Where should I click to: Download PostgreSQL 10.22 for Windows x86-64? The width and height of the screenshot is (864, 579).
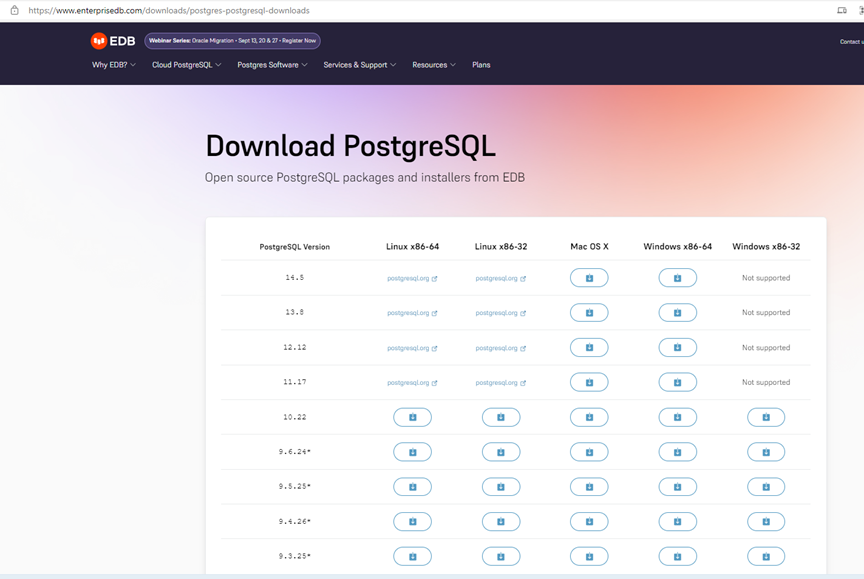coord(677,417)
